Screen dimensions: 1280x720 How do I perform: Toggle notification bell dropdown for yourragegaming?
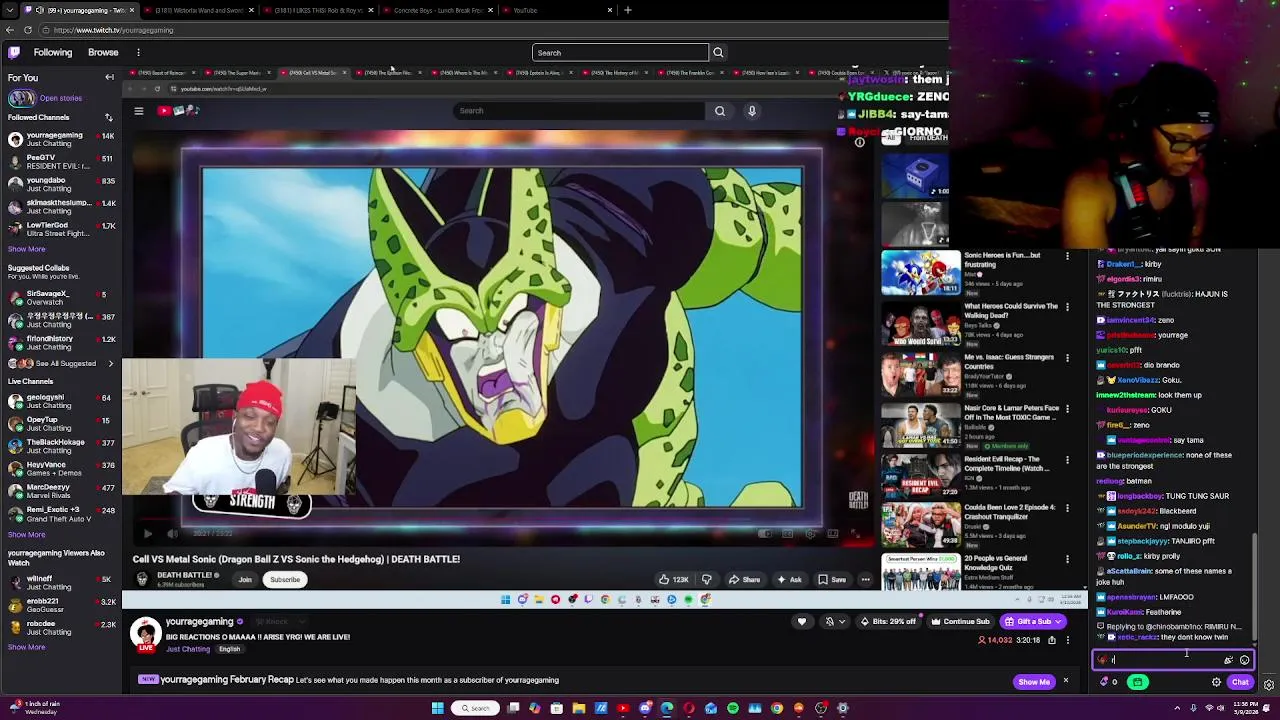tap(834, 622)
